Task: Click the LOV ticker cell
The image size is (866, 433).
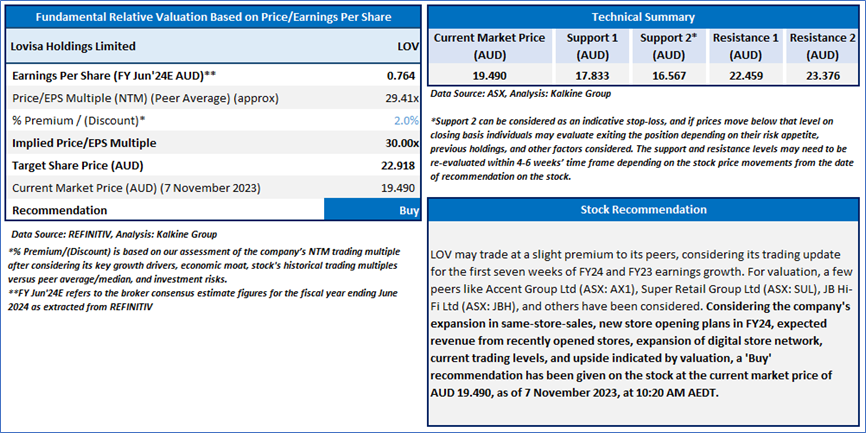Action: [408, 46]
